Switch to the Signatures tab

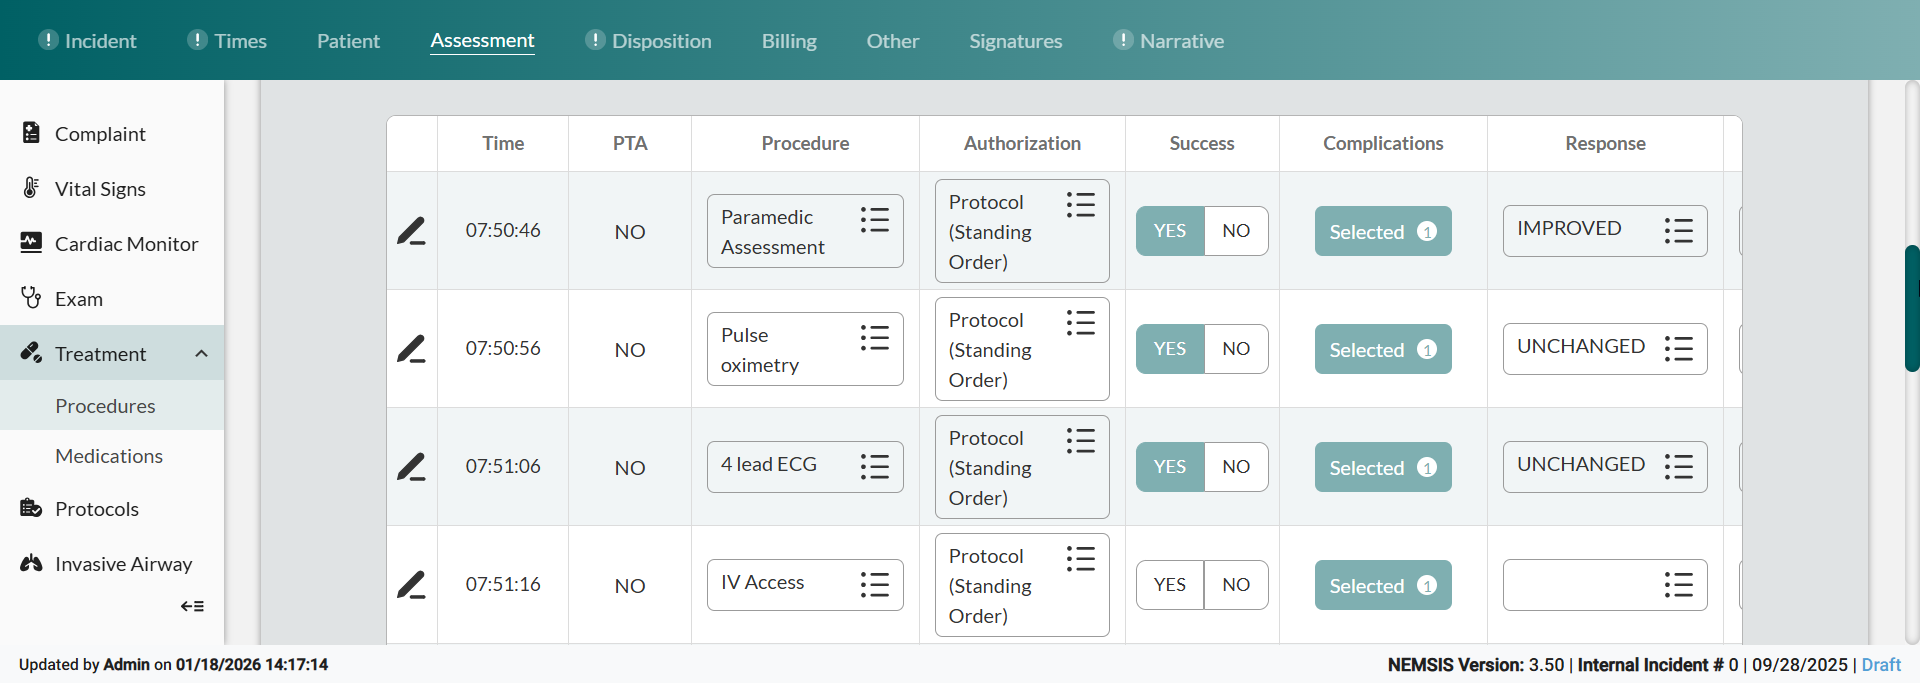point(1015,41)
